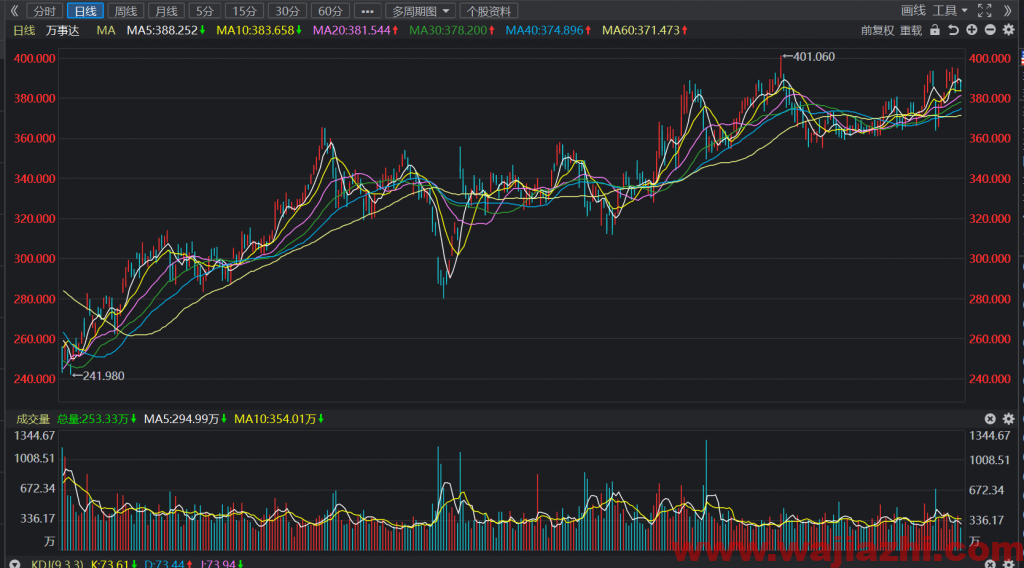Select the 15分 period tab
Screen dimensions: 1024x568
(244, 11)
